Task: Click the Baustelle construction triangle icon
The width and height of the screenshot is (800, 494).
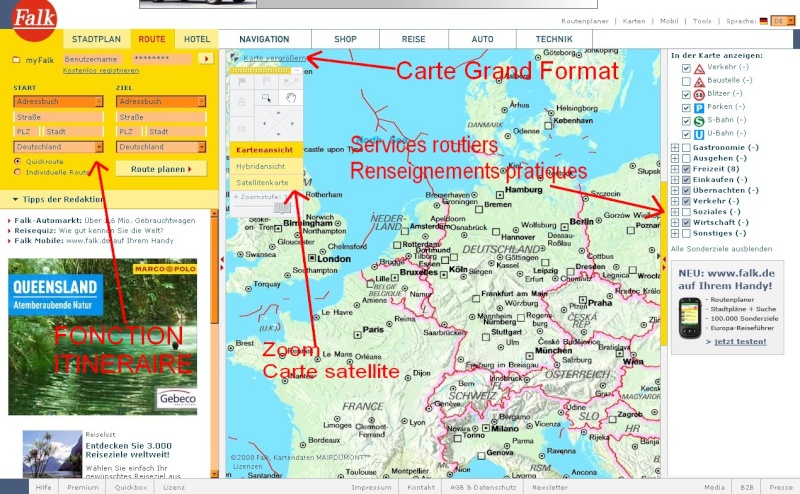Action: (699, 82)
